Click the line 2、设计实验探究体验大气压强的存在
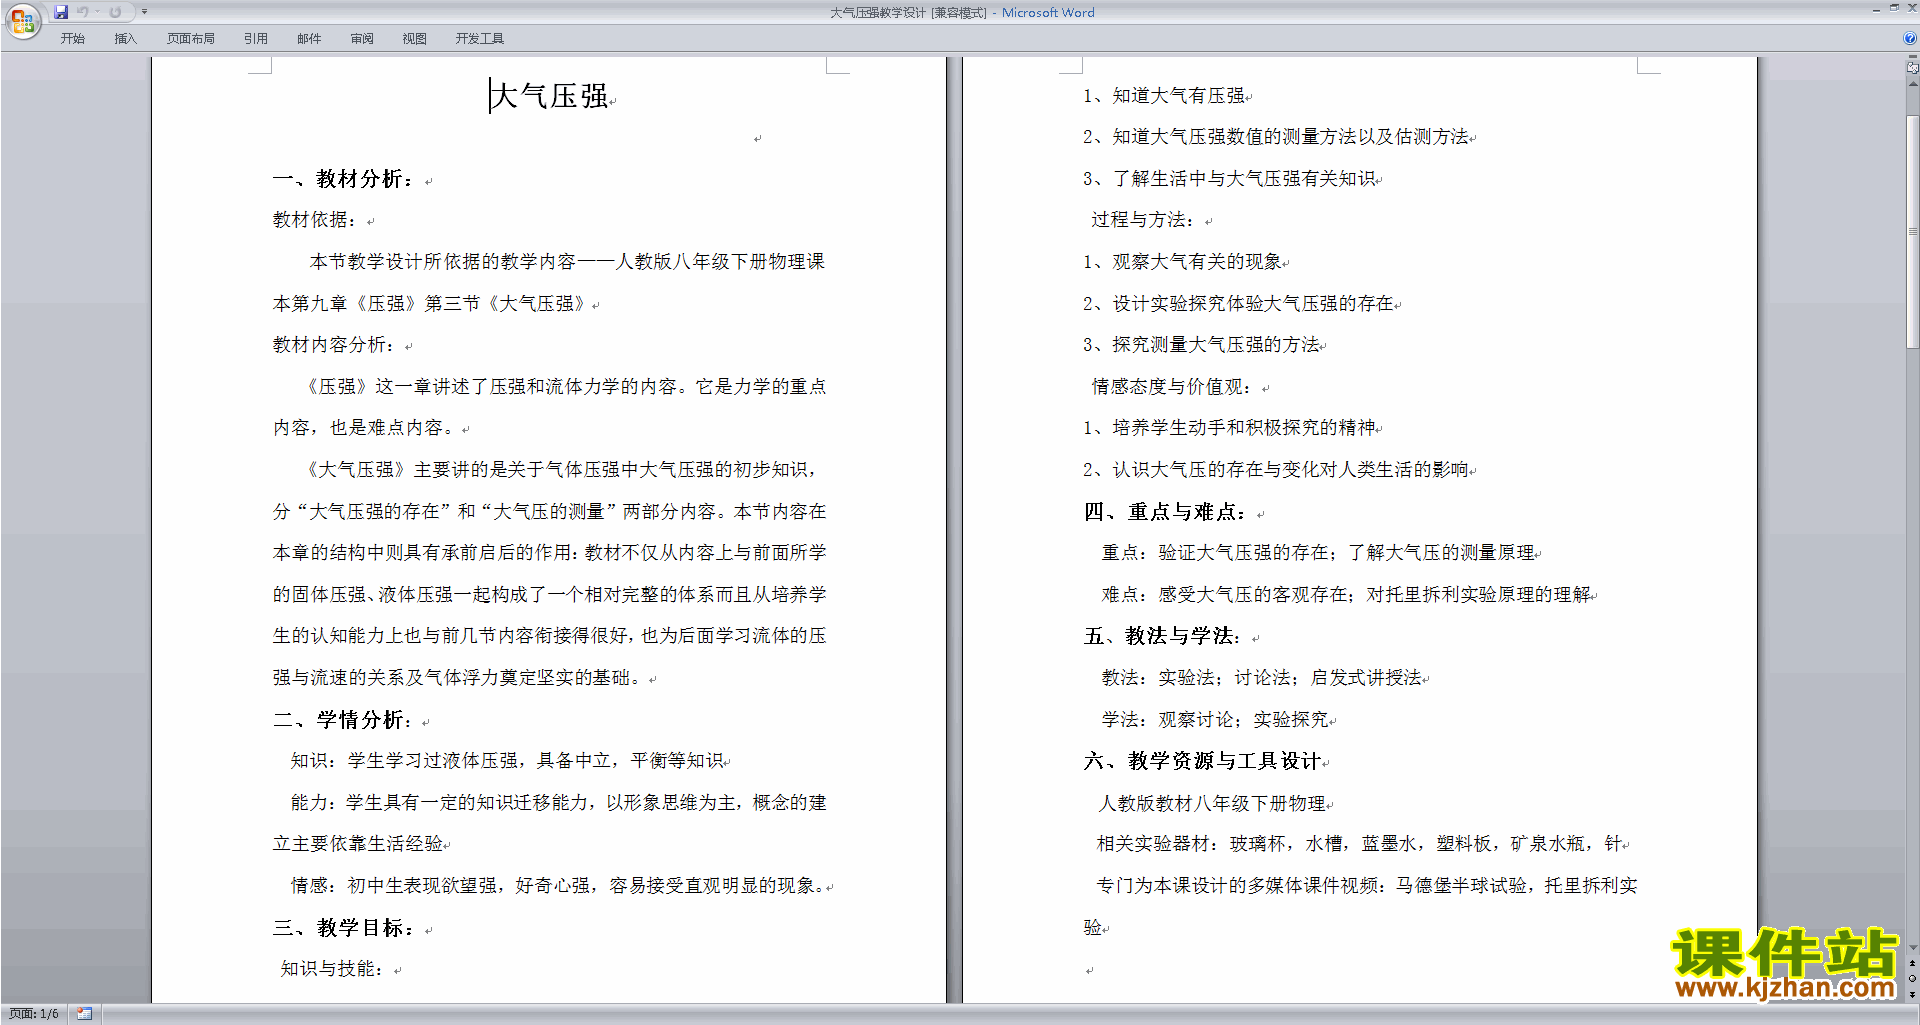The image size is (1920, 1025). tap(1238, 304)
